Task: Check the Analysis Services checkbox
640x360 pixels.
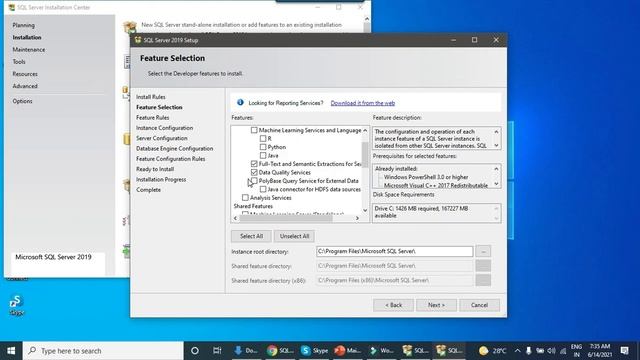Action: pyautogui.click(x=245, y=198)
